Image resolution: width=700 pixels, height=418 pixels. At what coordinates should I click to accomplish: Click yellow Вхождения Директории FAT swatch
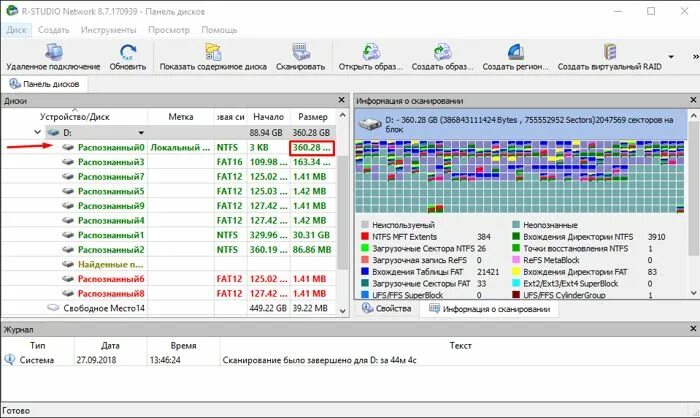pyautogui.click(x=516, y=272)
